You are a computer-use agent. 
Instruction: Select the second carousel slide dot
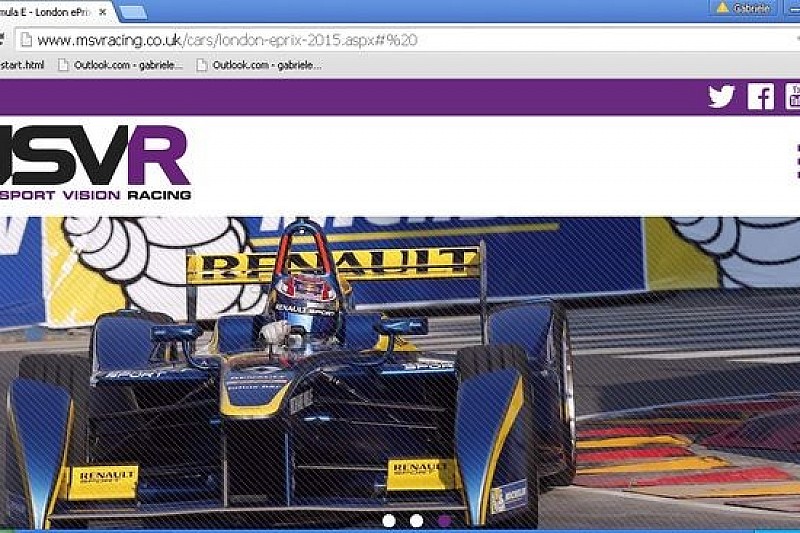pos(416,521)
